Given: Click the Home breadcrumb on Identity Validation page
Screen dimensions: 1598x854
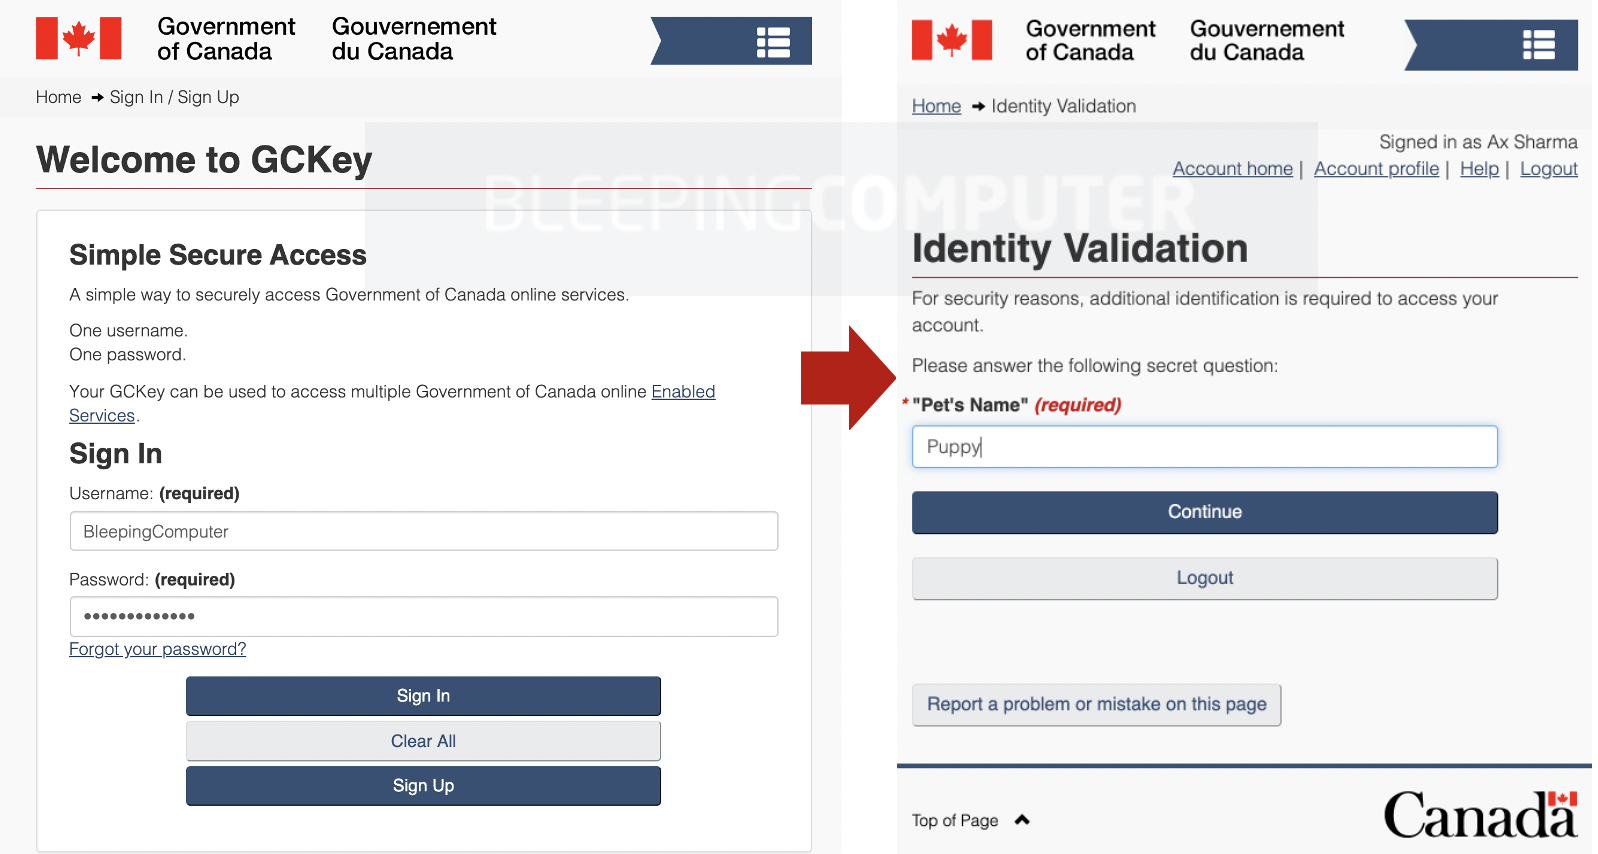Looking at the screenshot, I should click(x=936, y=106).
